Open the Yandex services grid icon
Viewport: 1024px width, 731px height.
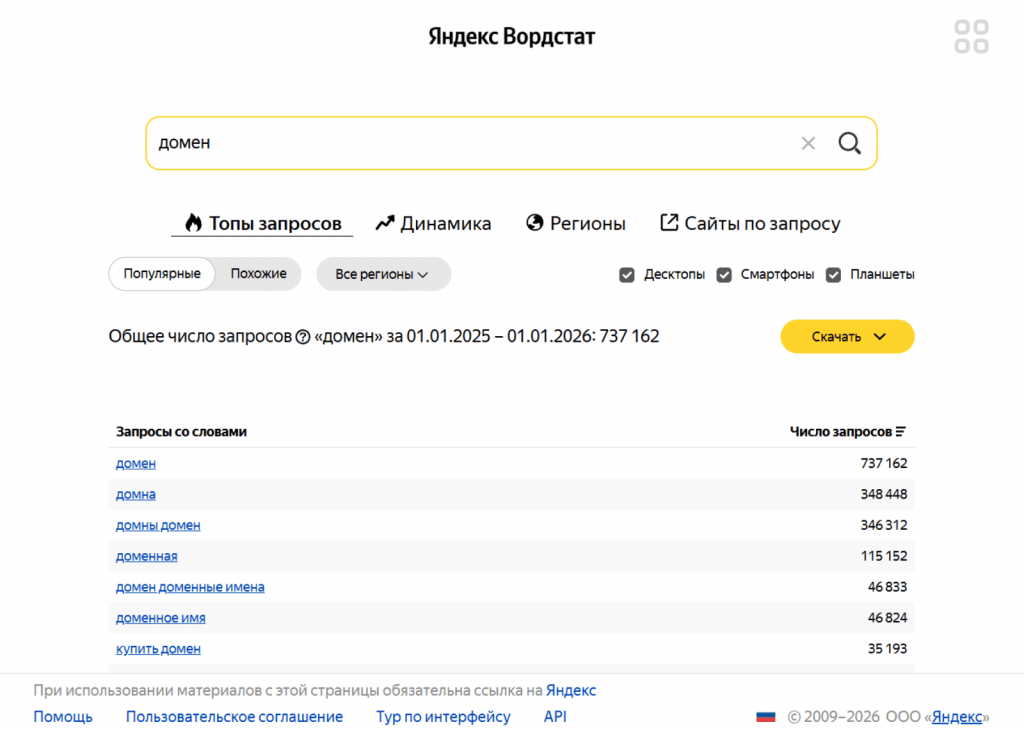click(x=971, y=37)
